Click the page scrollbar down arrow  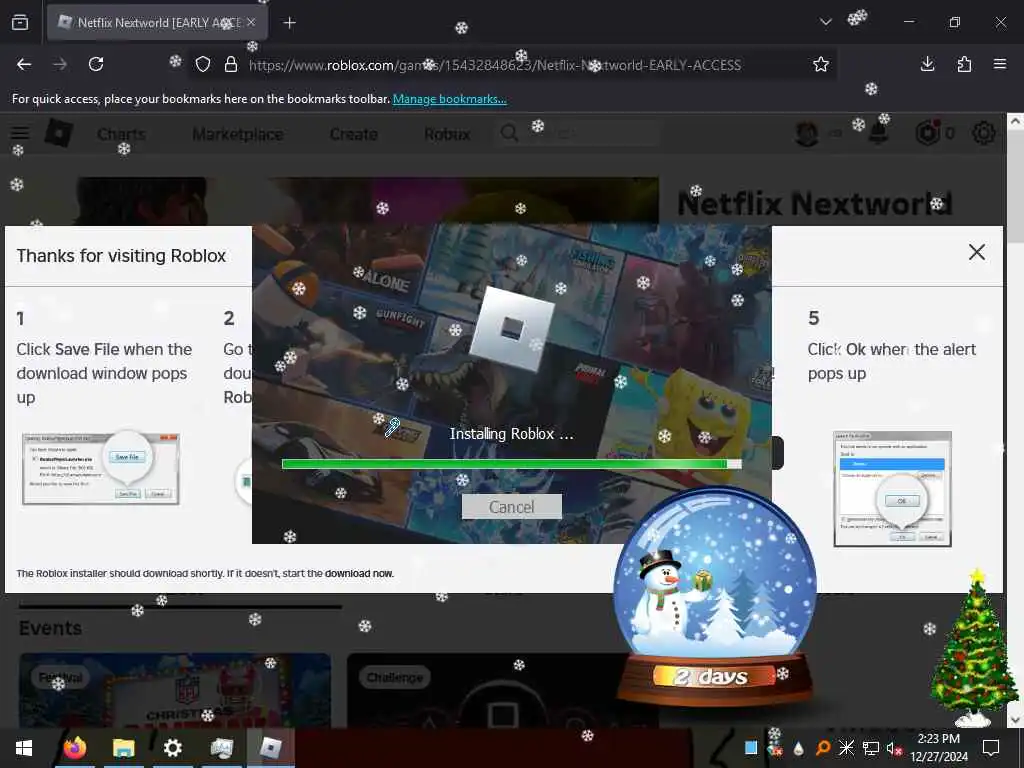click(1015, 720)
